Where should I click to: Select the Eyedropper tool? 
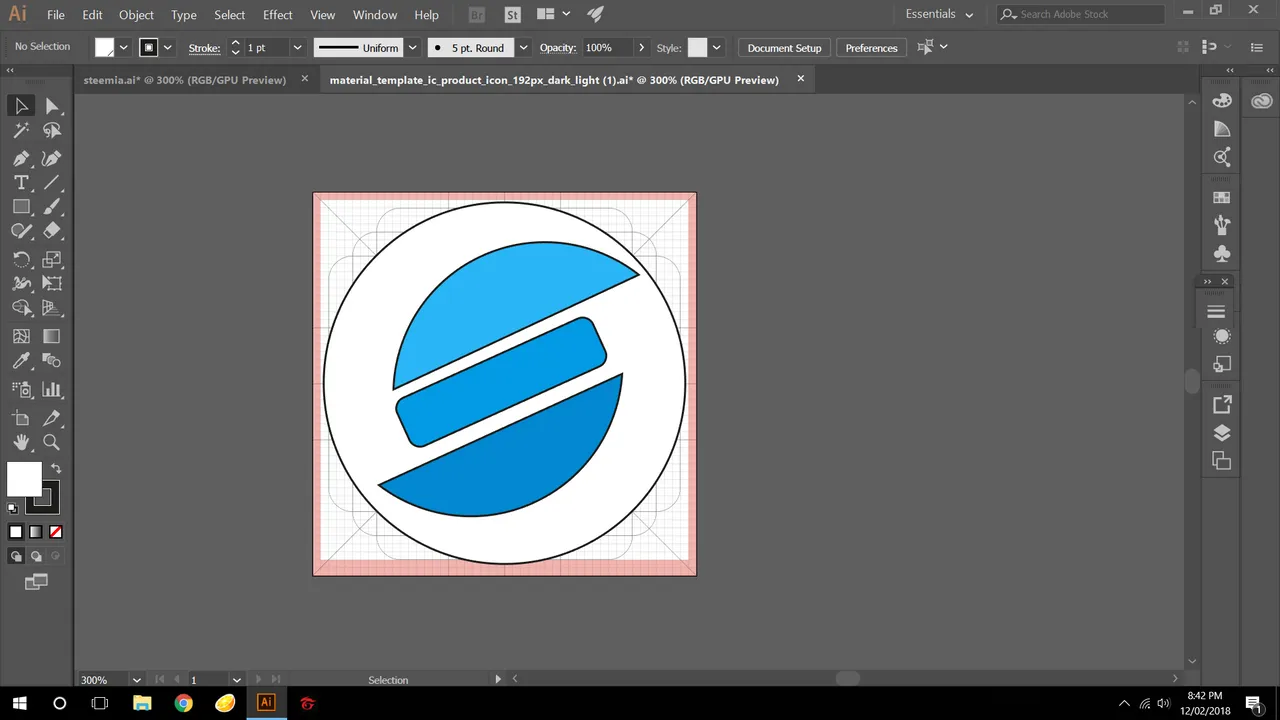pos(21,361)
